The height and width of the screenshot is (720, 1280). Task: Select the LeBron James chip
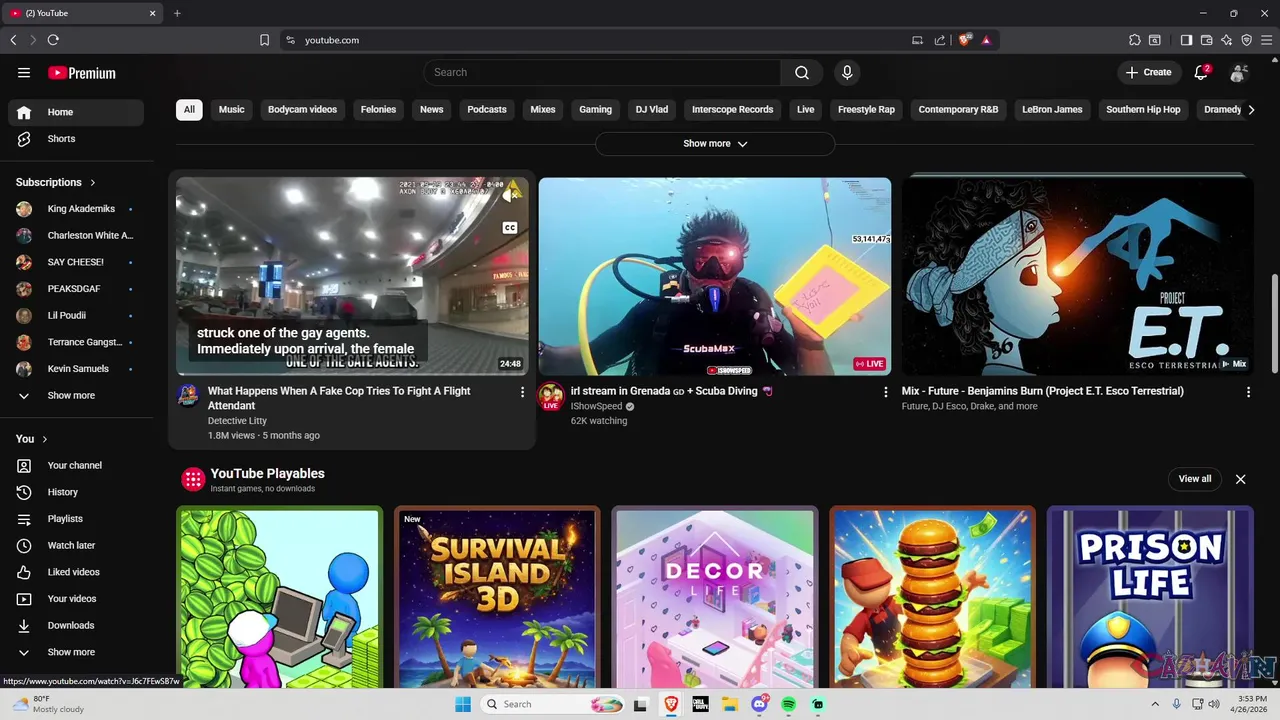coord(1052,109)
